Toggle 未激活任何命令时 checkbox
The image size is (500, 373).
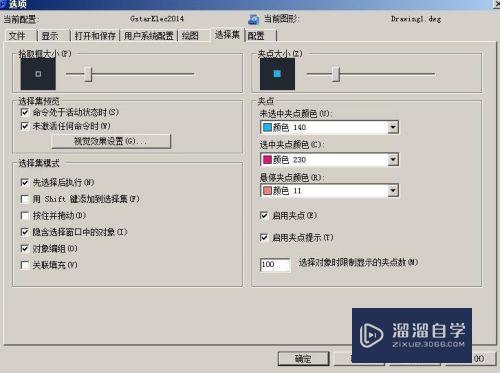pos(25,126)
